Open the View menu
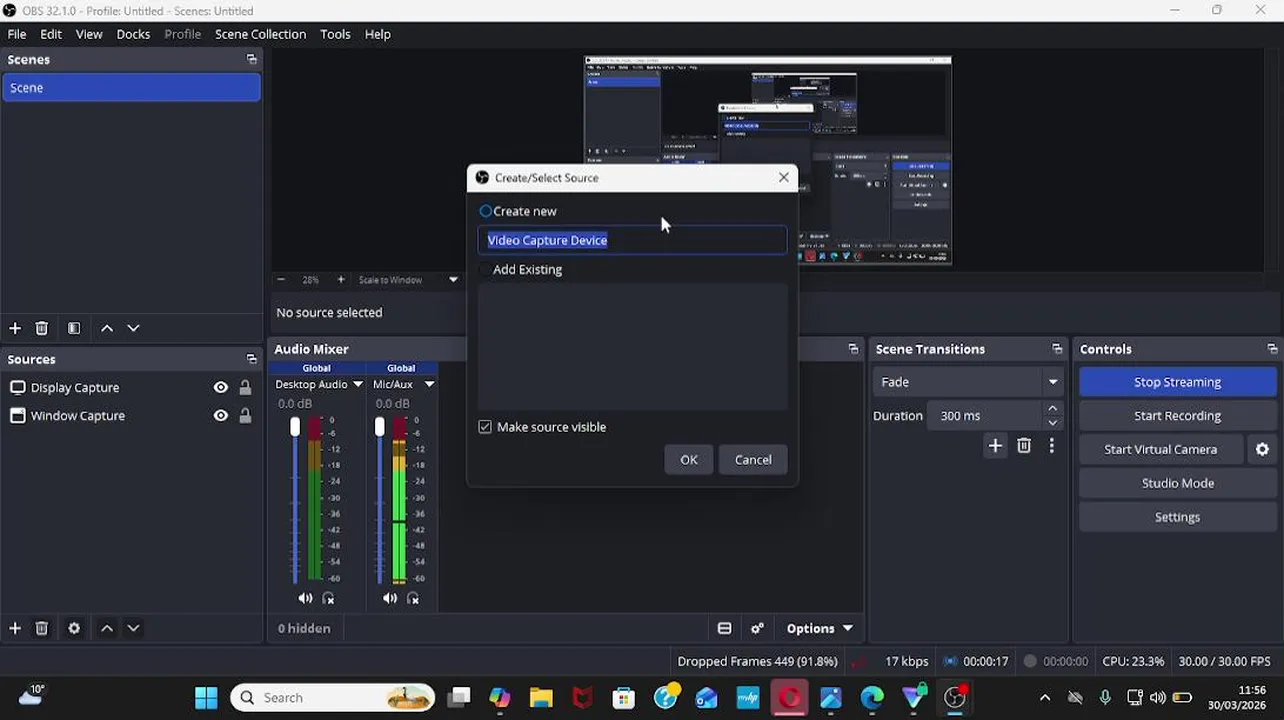This screenshot has height=720, width=1284. click(x=89, y=34)
